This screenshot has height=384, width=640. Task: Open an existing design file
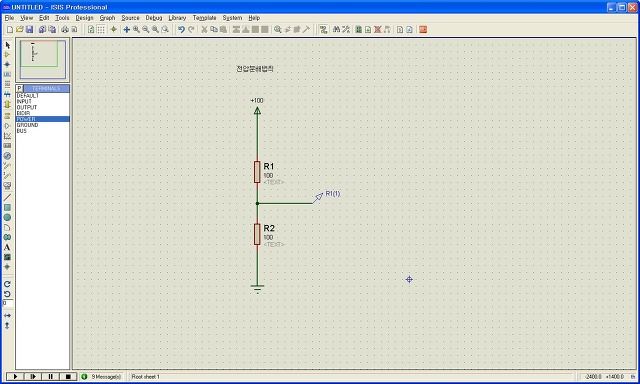[x=20, y=29]
